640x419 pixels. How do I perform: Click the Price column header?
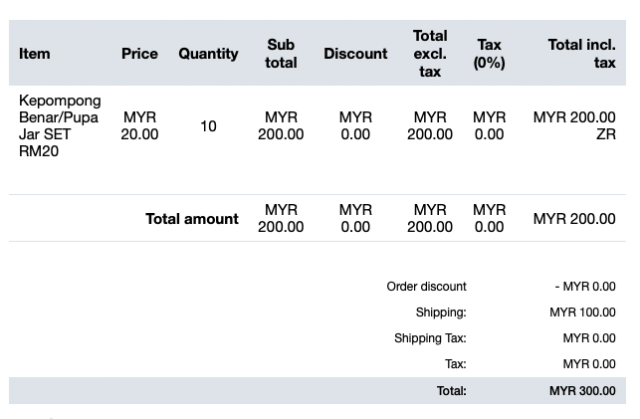point(140,55)
